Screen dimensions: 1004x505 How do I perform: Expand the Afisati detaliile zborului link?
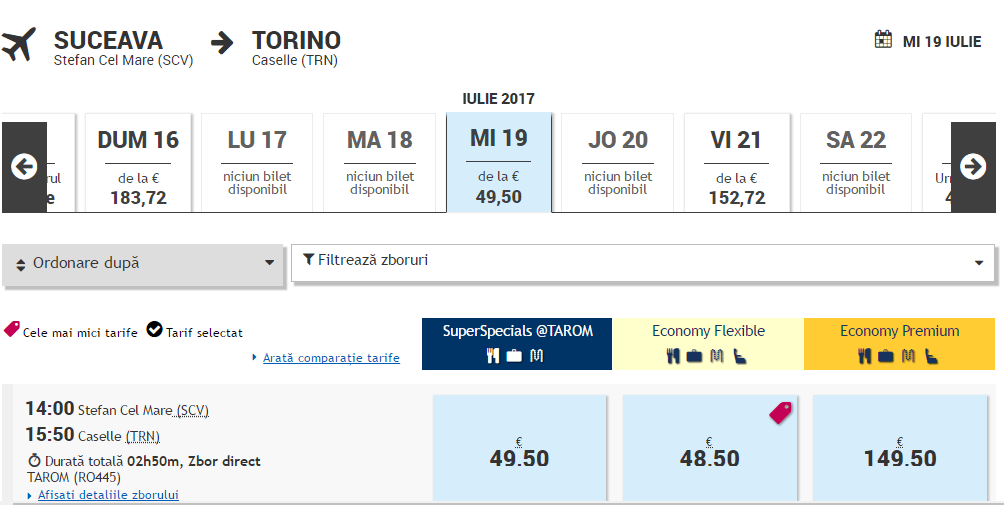pyautogui.click(x=108, y=495)
